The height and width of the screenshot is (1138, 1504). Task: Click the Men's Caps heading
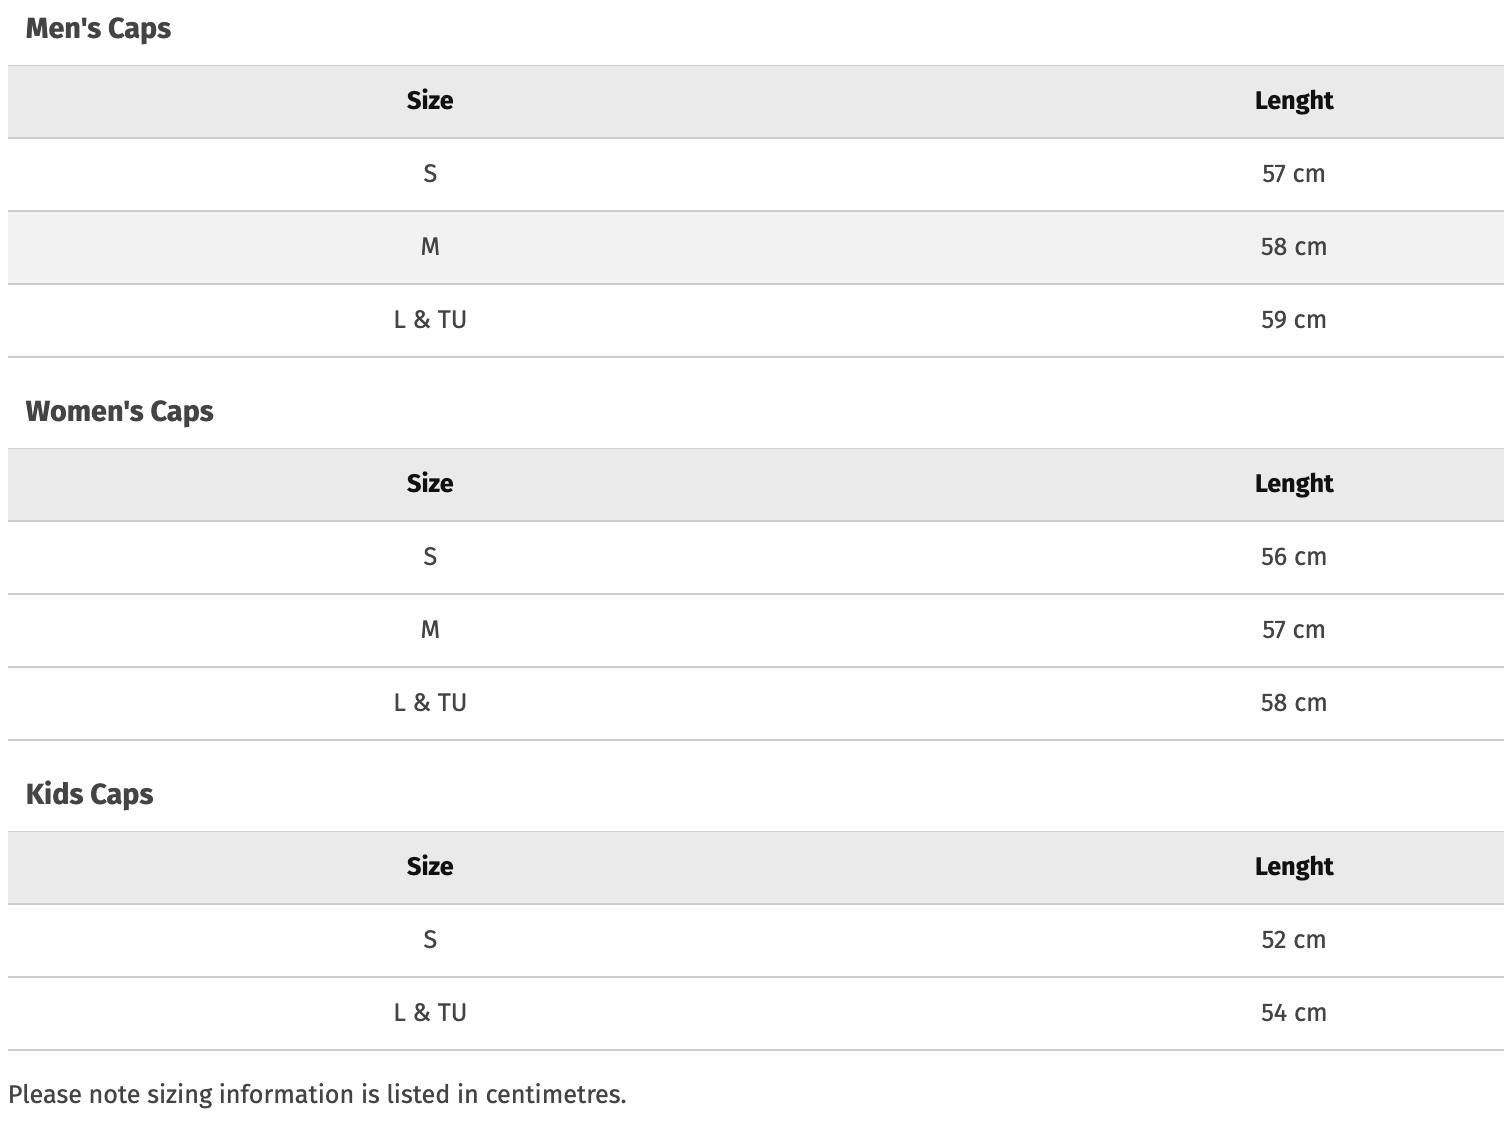pos(98,29)
